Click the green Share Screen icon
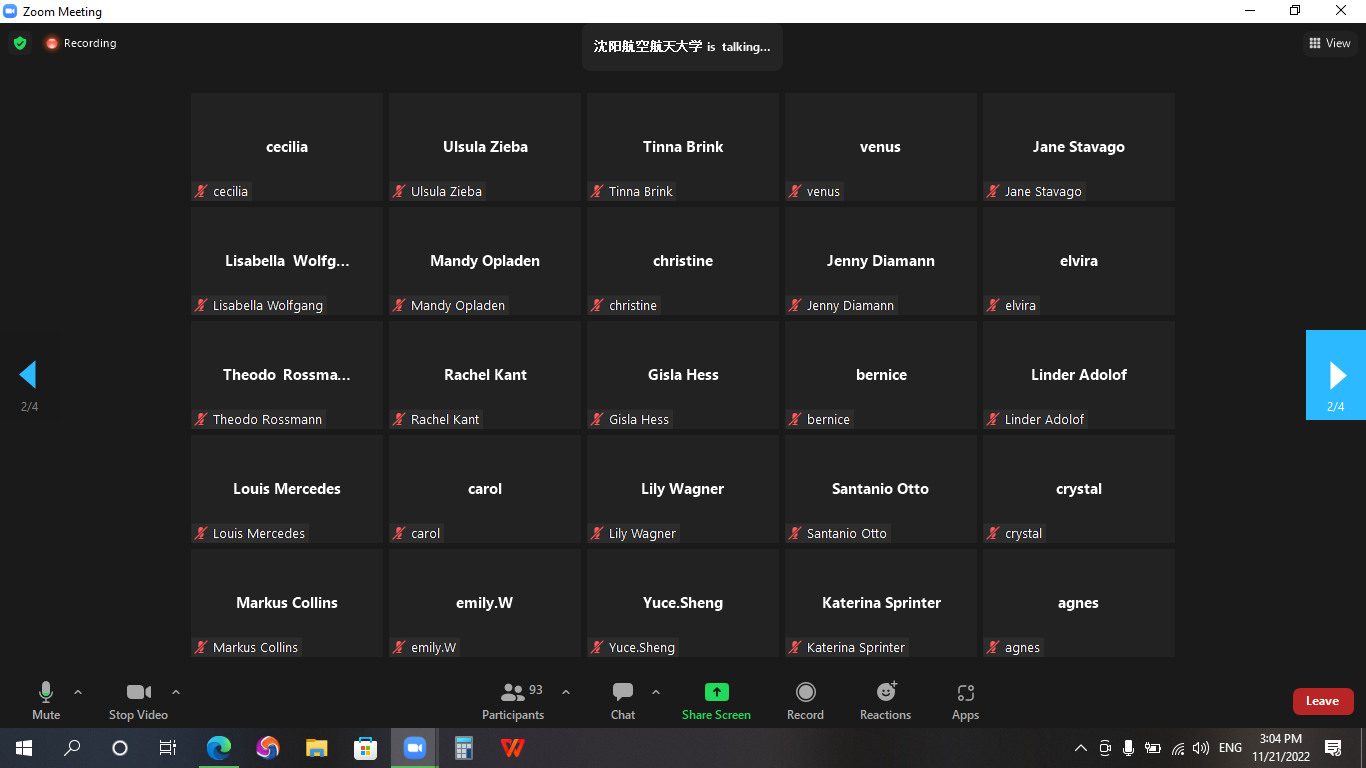Viewport: 1366px width, 768px height. [716, 692]
